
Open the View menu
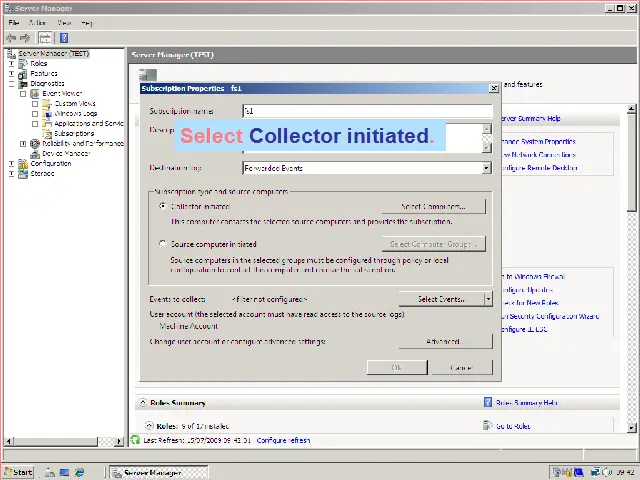[x=64, y=22]
